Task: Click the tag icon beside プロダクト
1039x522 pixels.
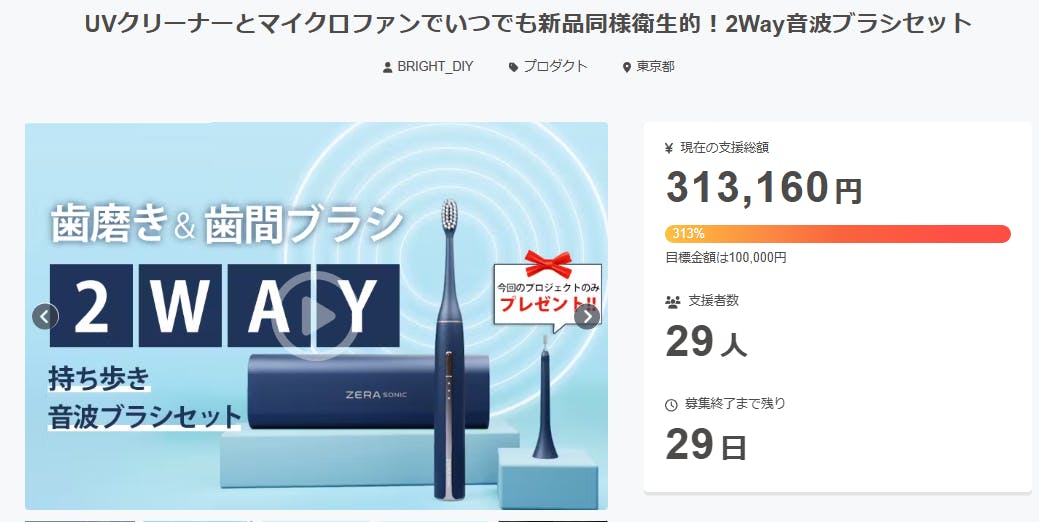Action: pos(513,68)
